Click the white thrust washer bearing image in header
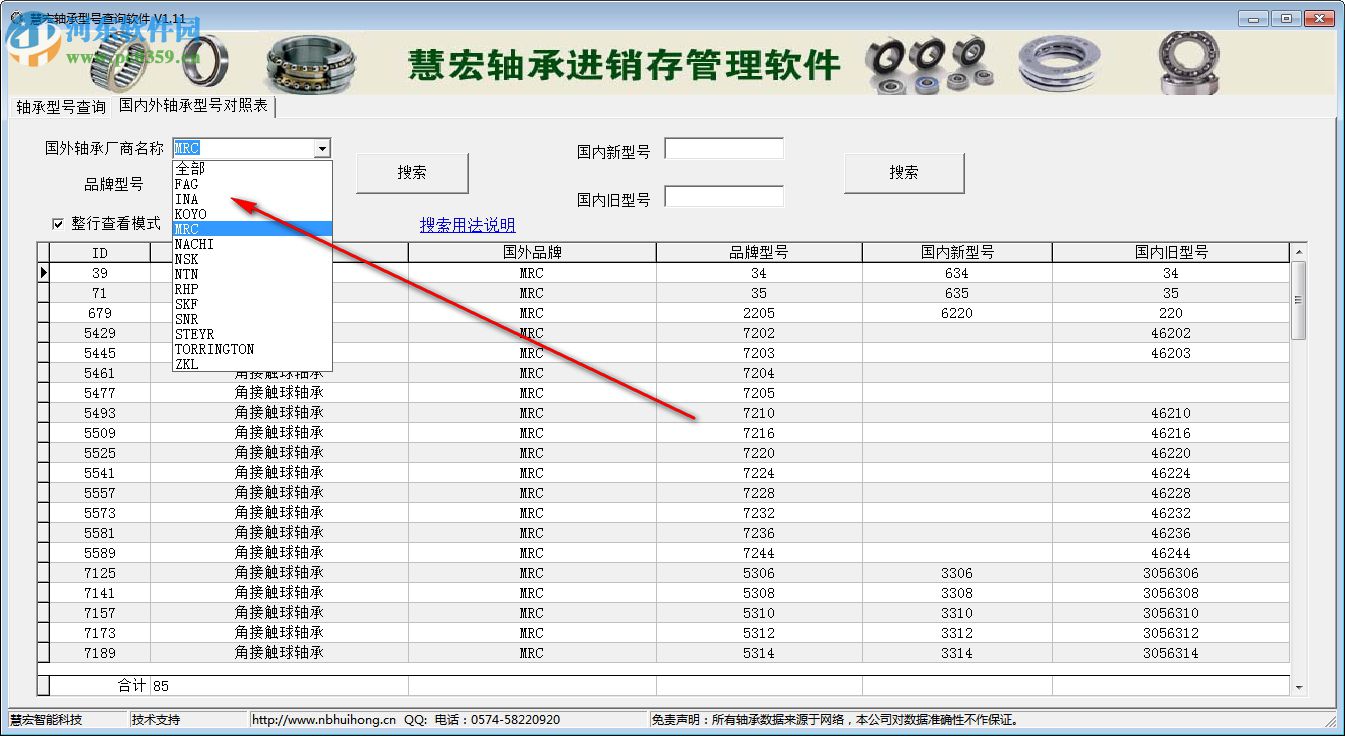 [x=1059, y=62]
